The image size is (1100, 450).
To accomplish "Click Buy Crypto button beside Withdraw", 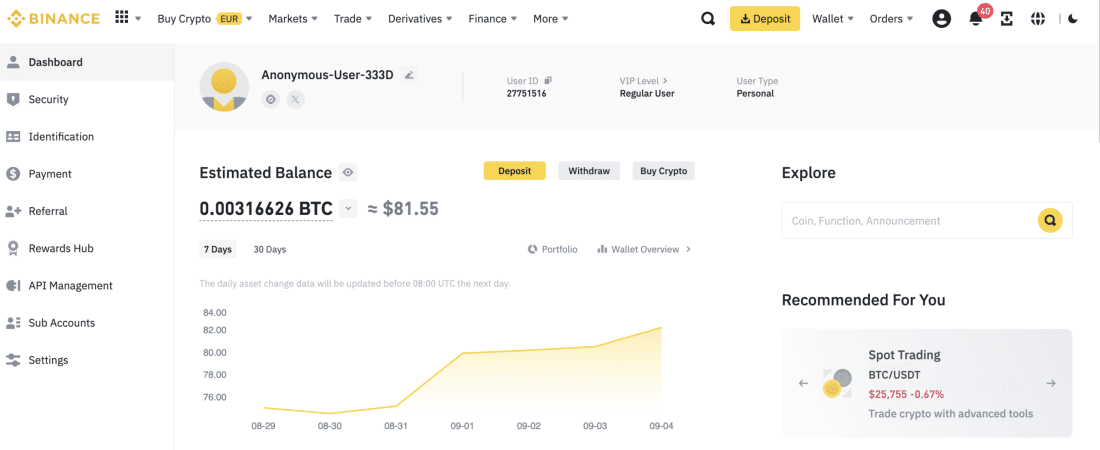I will click(x=663, y=171).
